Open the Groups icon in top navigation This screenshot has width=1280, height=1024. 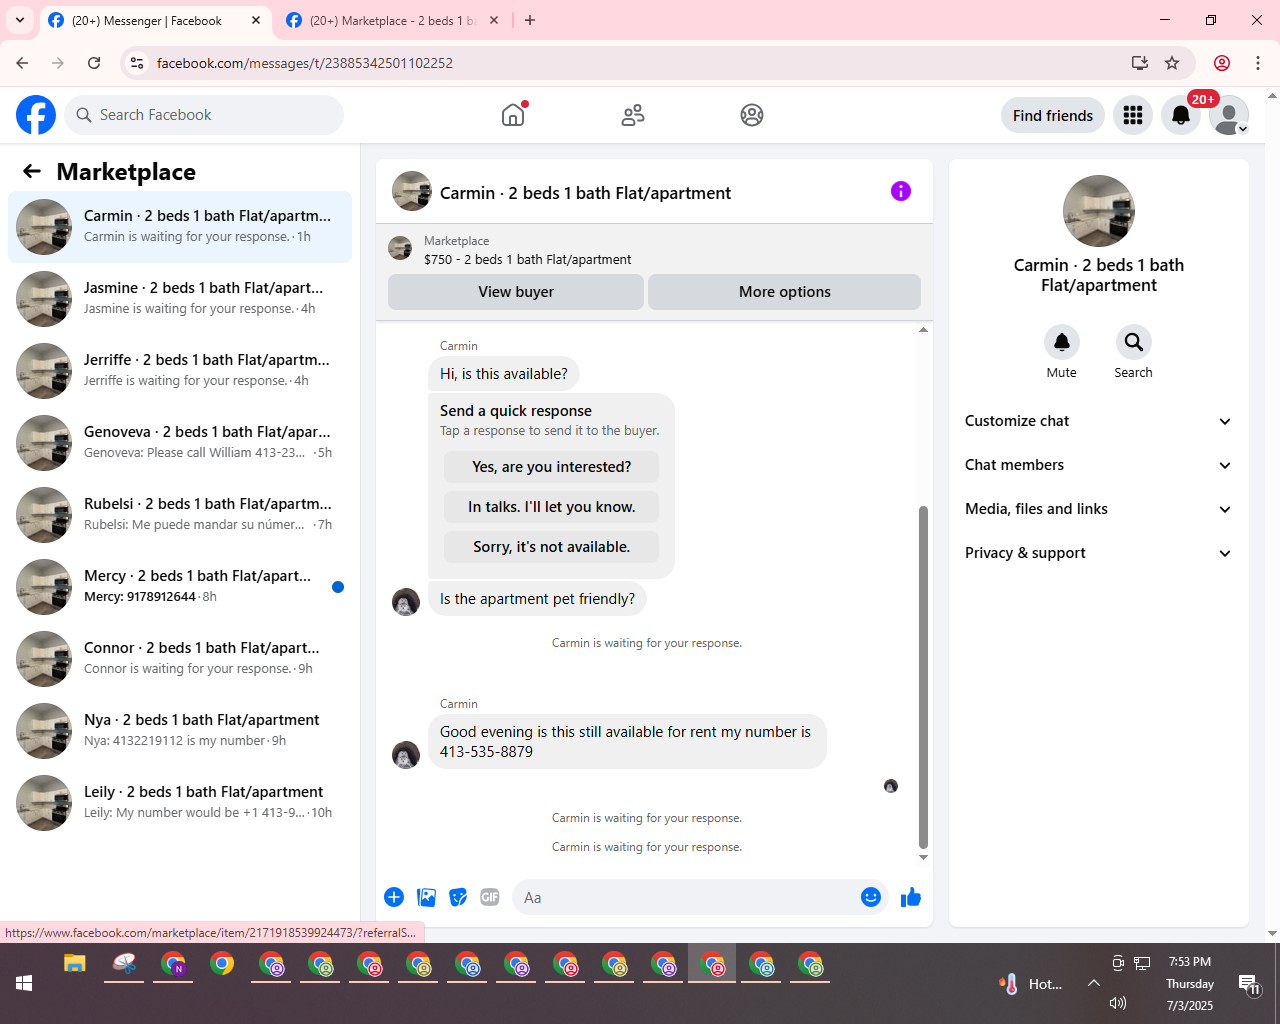tap(752, 115)
